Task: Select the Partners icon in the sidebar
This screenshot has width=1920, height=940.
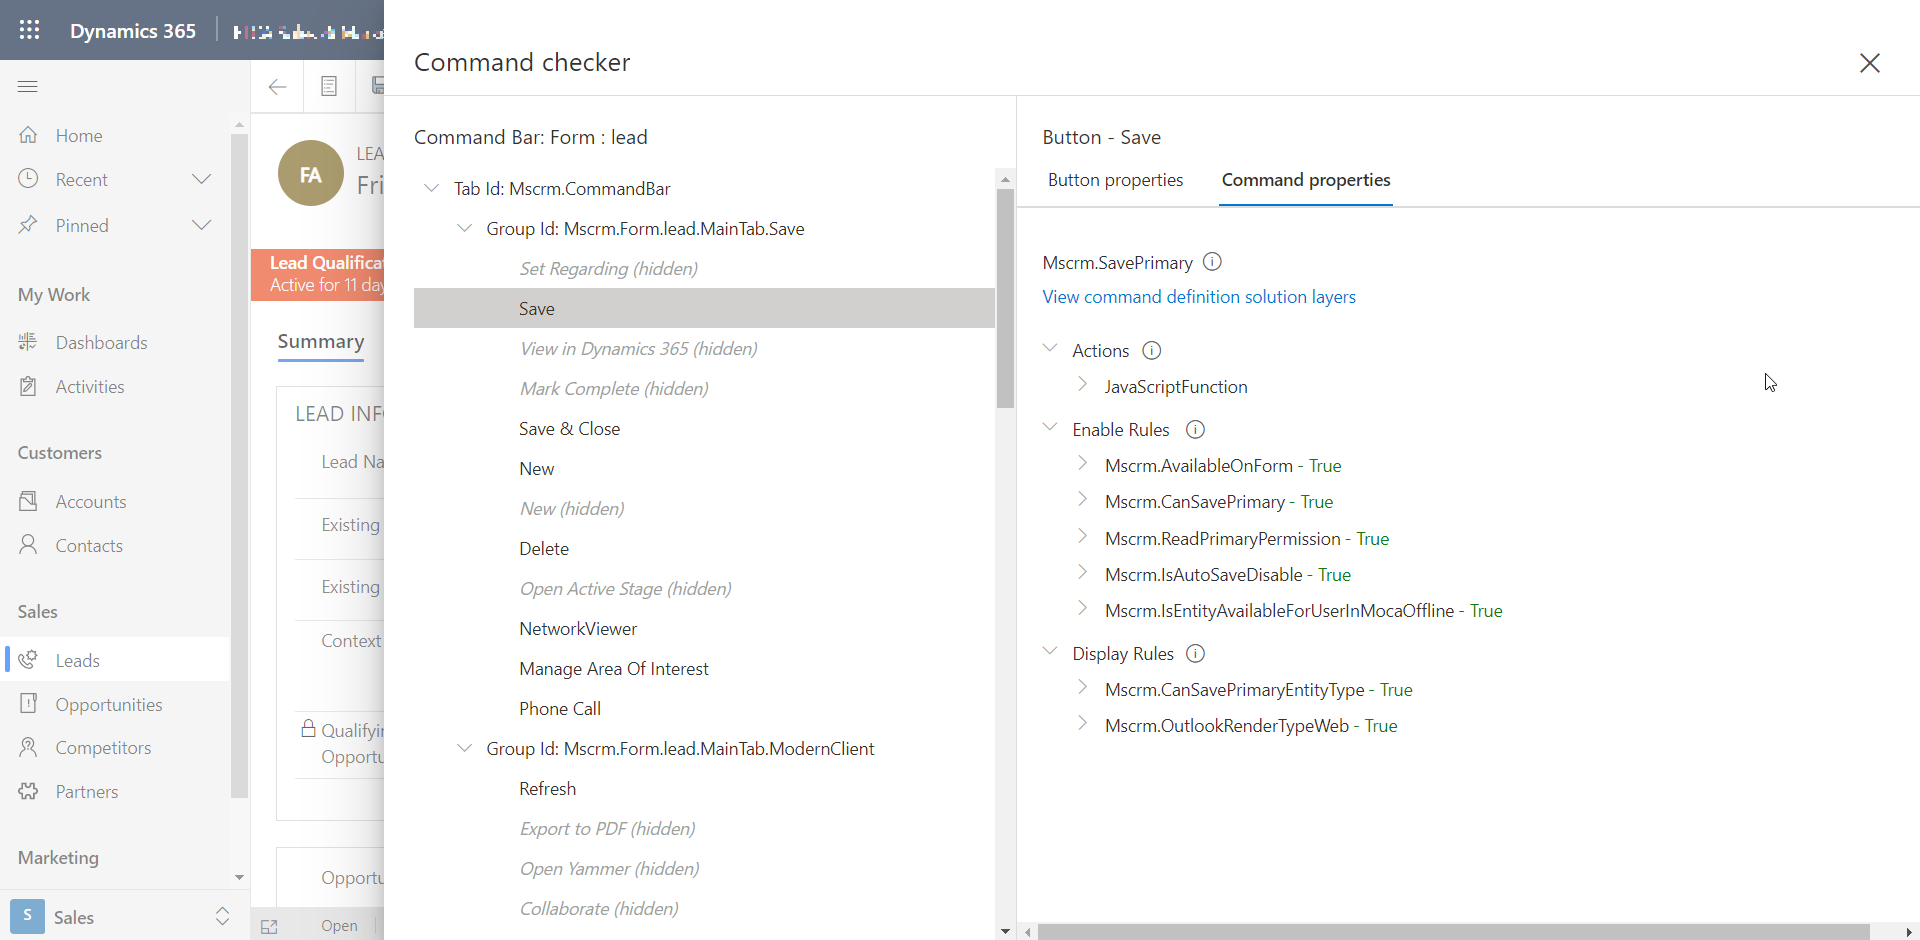Action: tap(29, 790)
